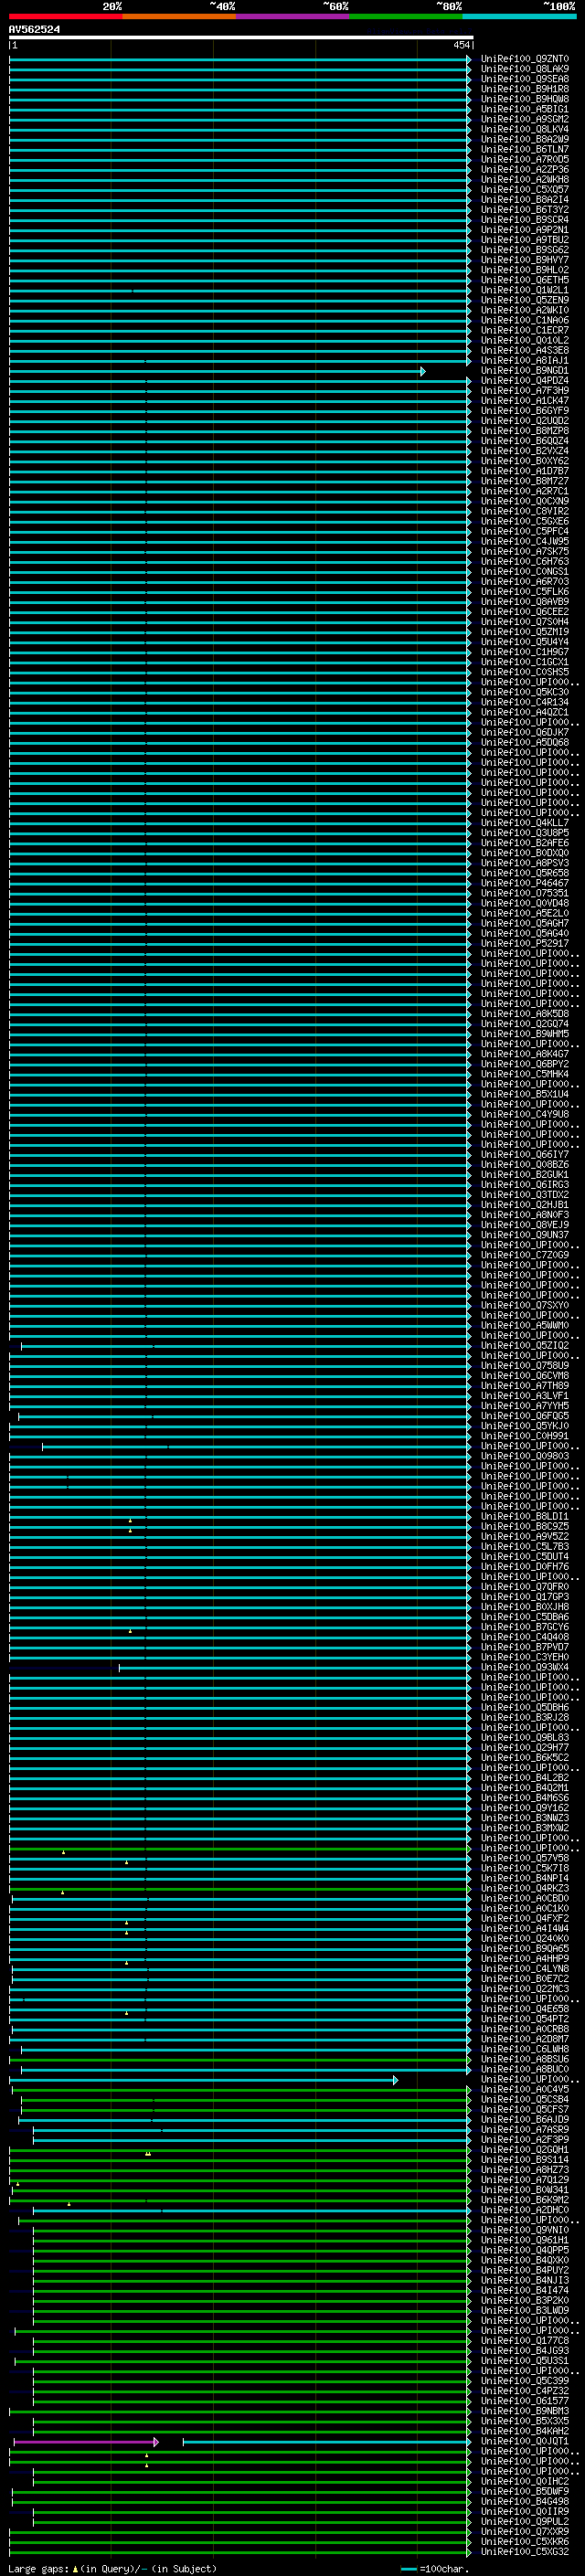
Task: Select the UniRef100_C5FLK6 label
Action: [525, 592]
